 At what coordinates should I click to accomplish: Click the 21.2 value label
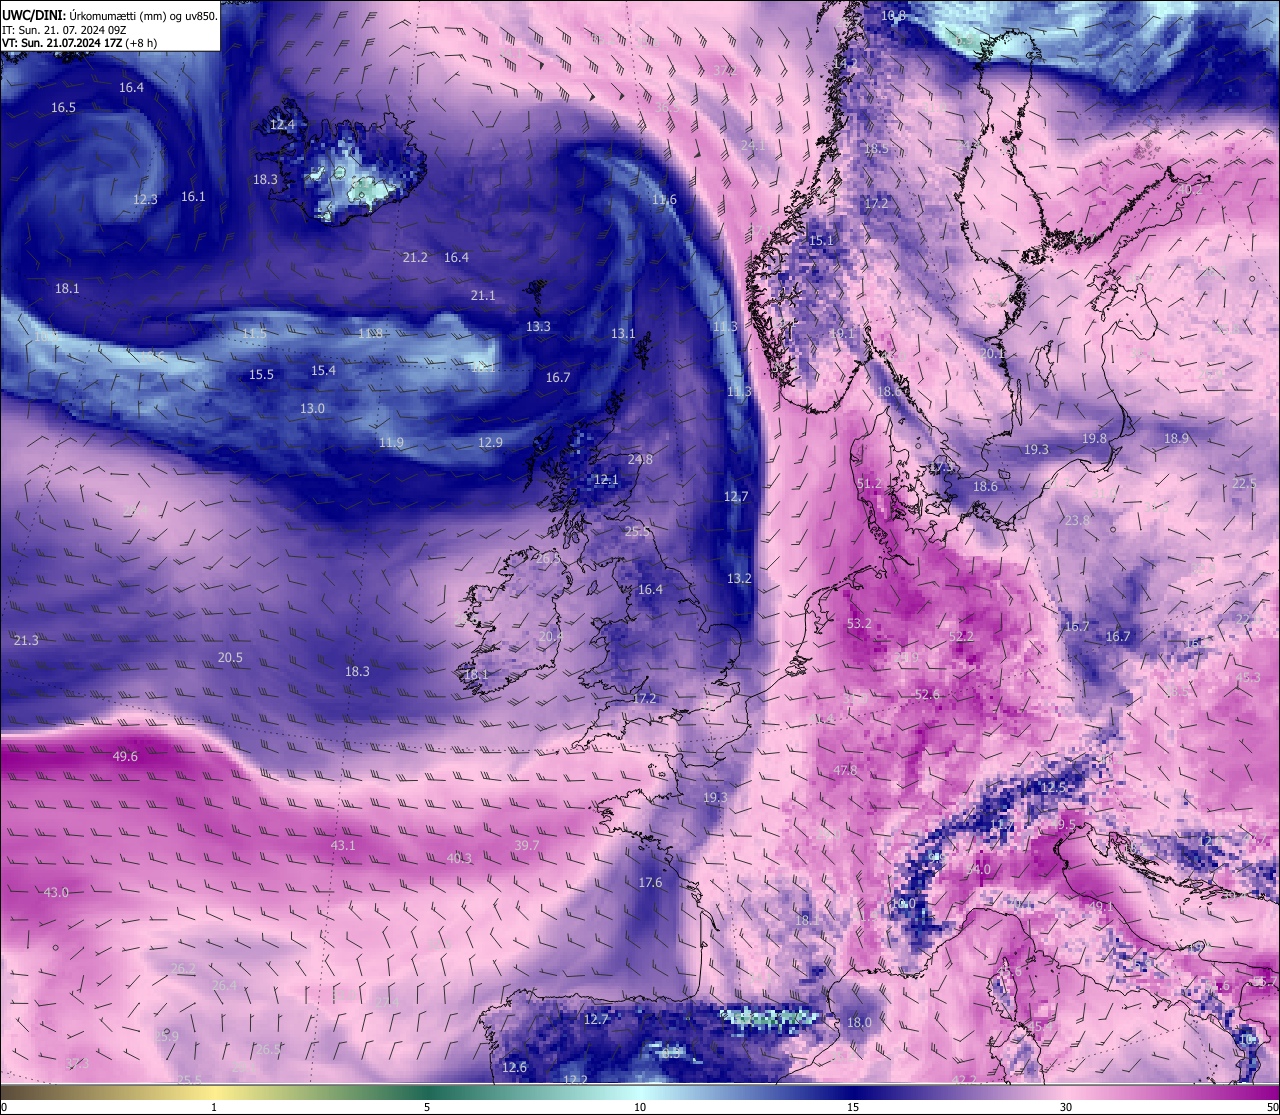[x=415, y=257]
